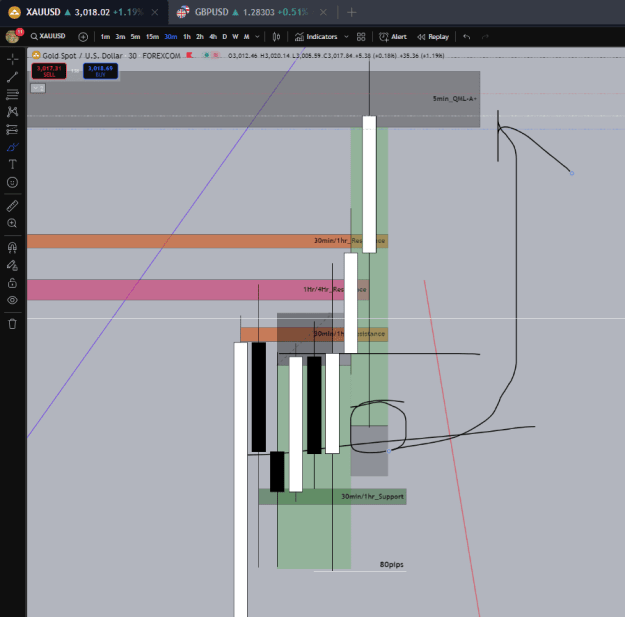Switch to the 15m timeframe
Viewport: 625px width, 617px height.
point(152,37)
